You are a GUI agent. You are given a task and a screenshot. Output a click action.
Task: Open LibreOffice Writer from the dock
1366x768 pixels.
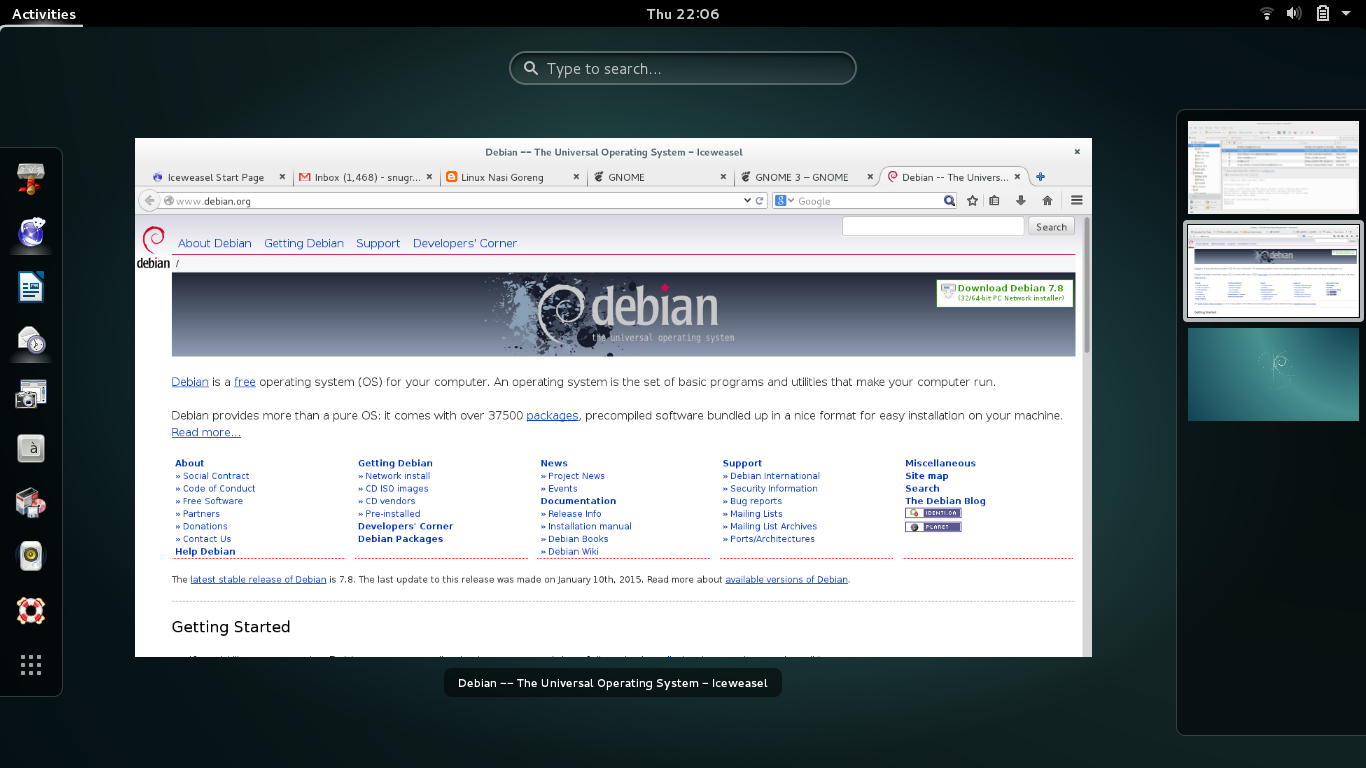point(31,287)
